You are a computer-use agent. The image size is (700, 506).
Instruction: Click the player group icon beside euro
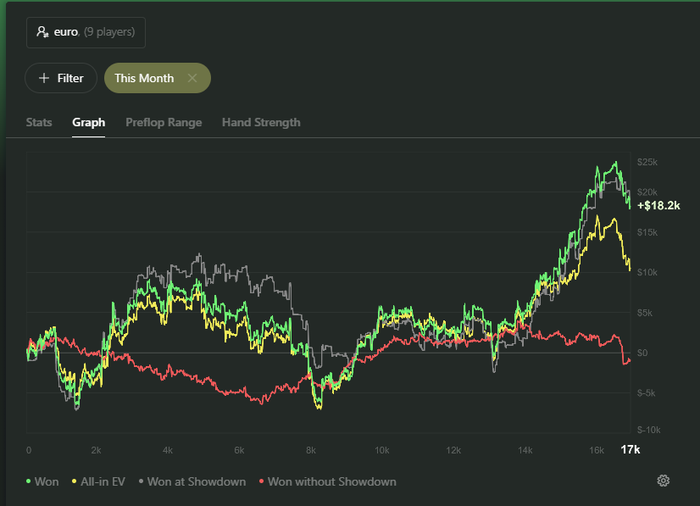tap(42, 32)
